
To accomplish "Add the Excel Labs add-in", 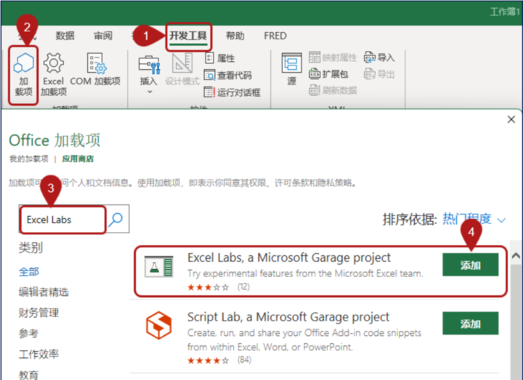I will coord(470,265).
